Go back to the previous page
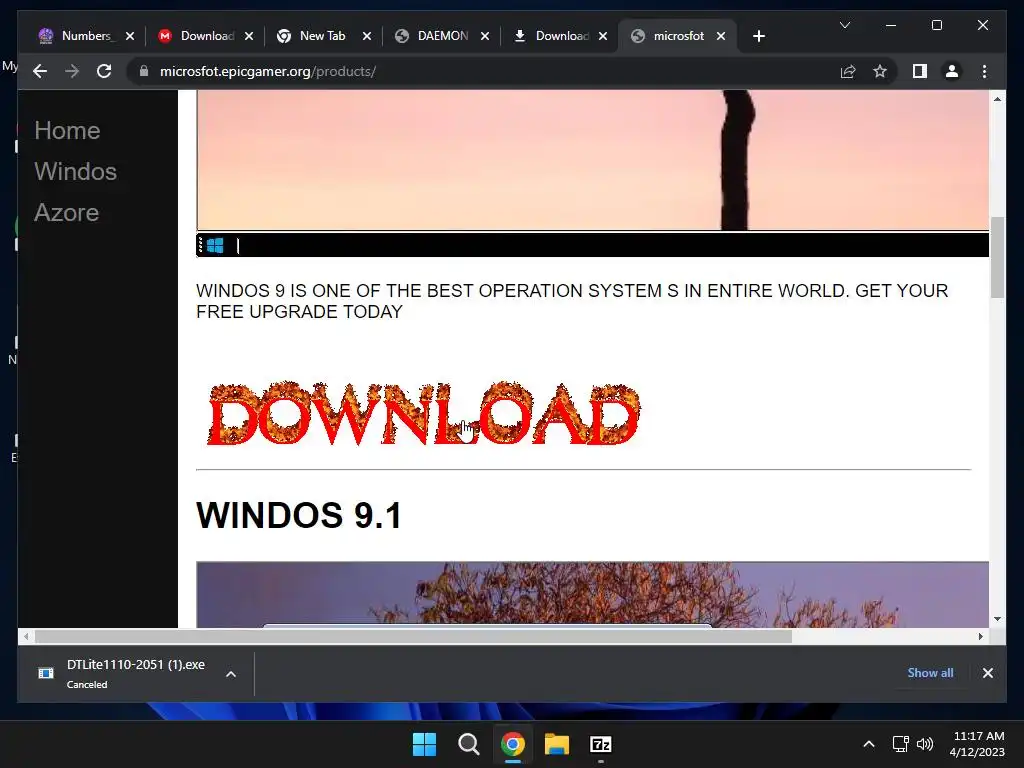 click(40, 71)
